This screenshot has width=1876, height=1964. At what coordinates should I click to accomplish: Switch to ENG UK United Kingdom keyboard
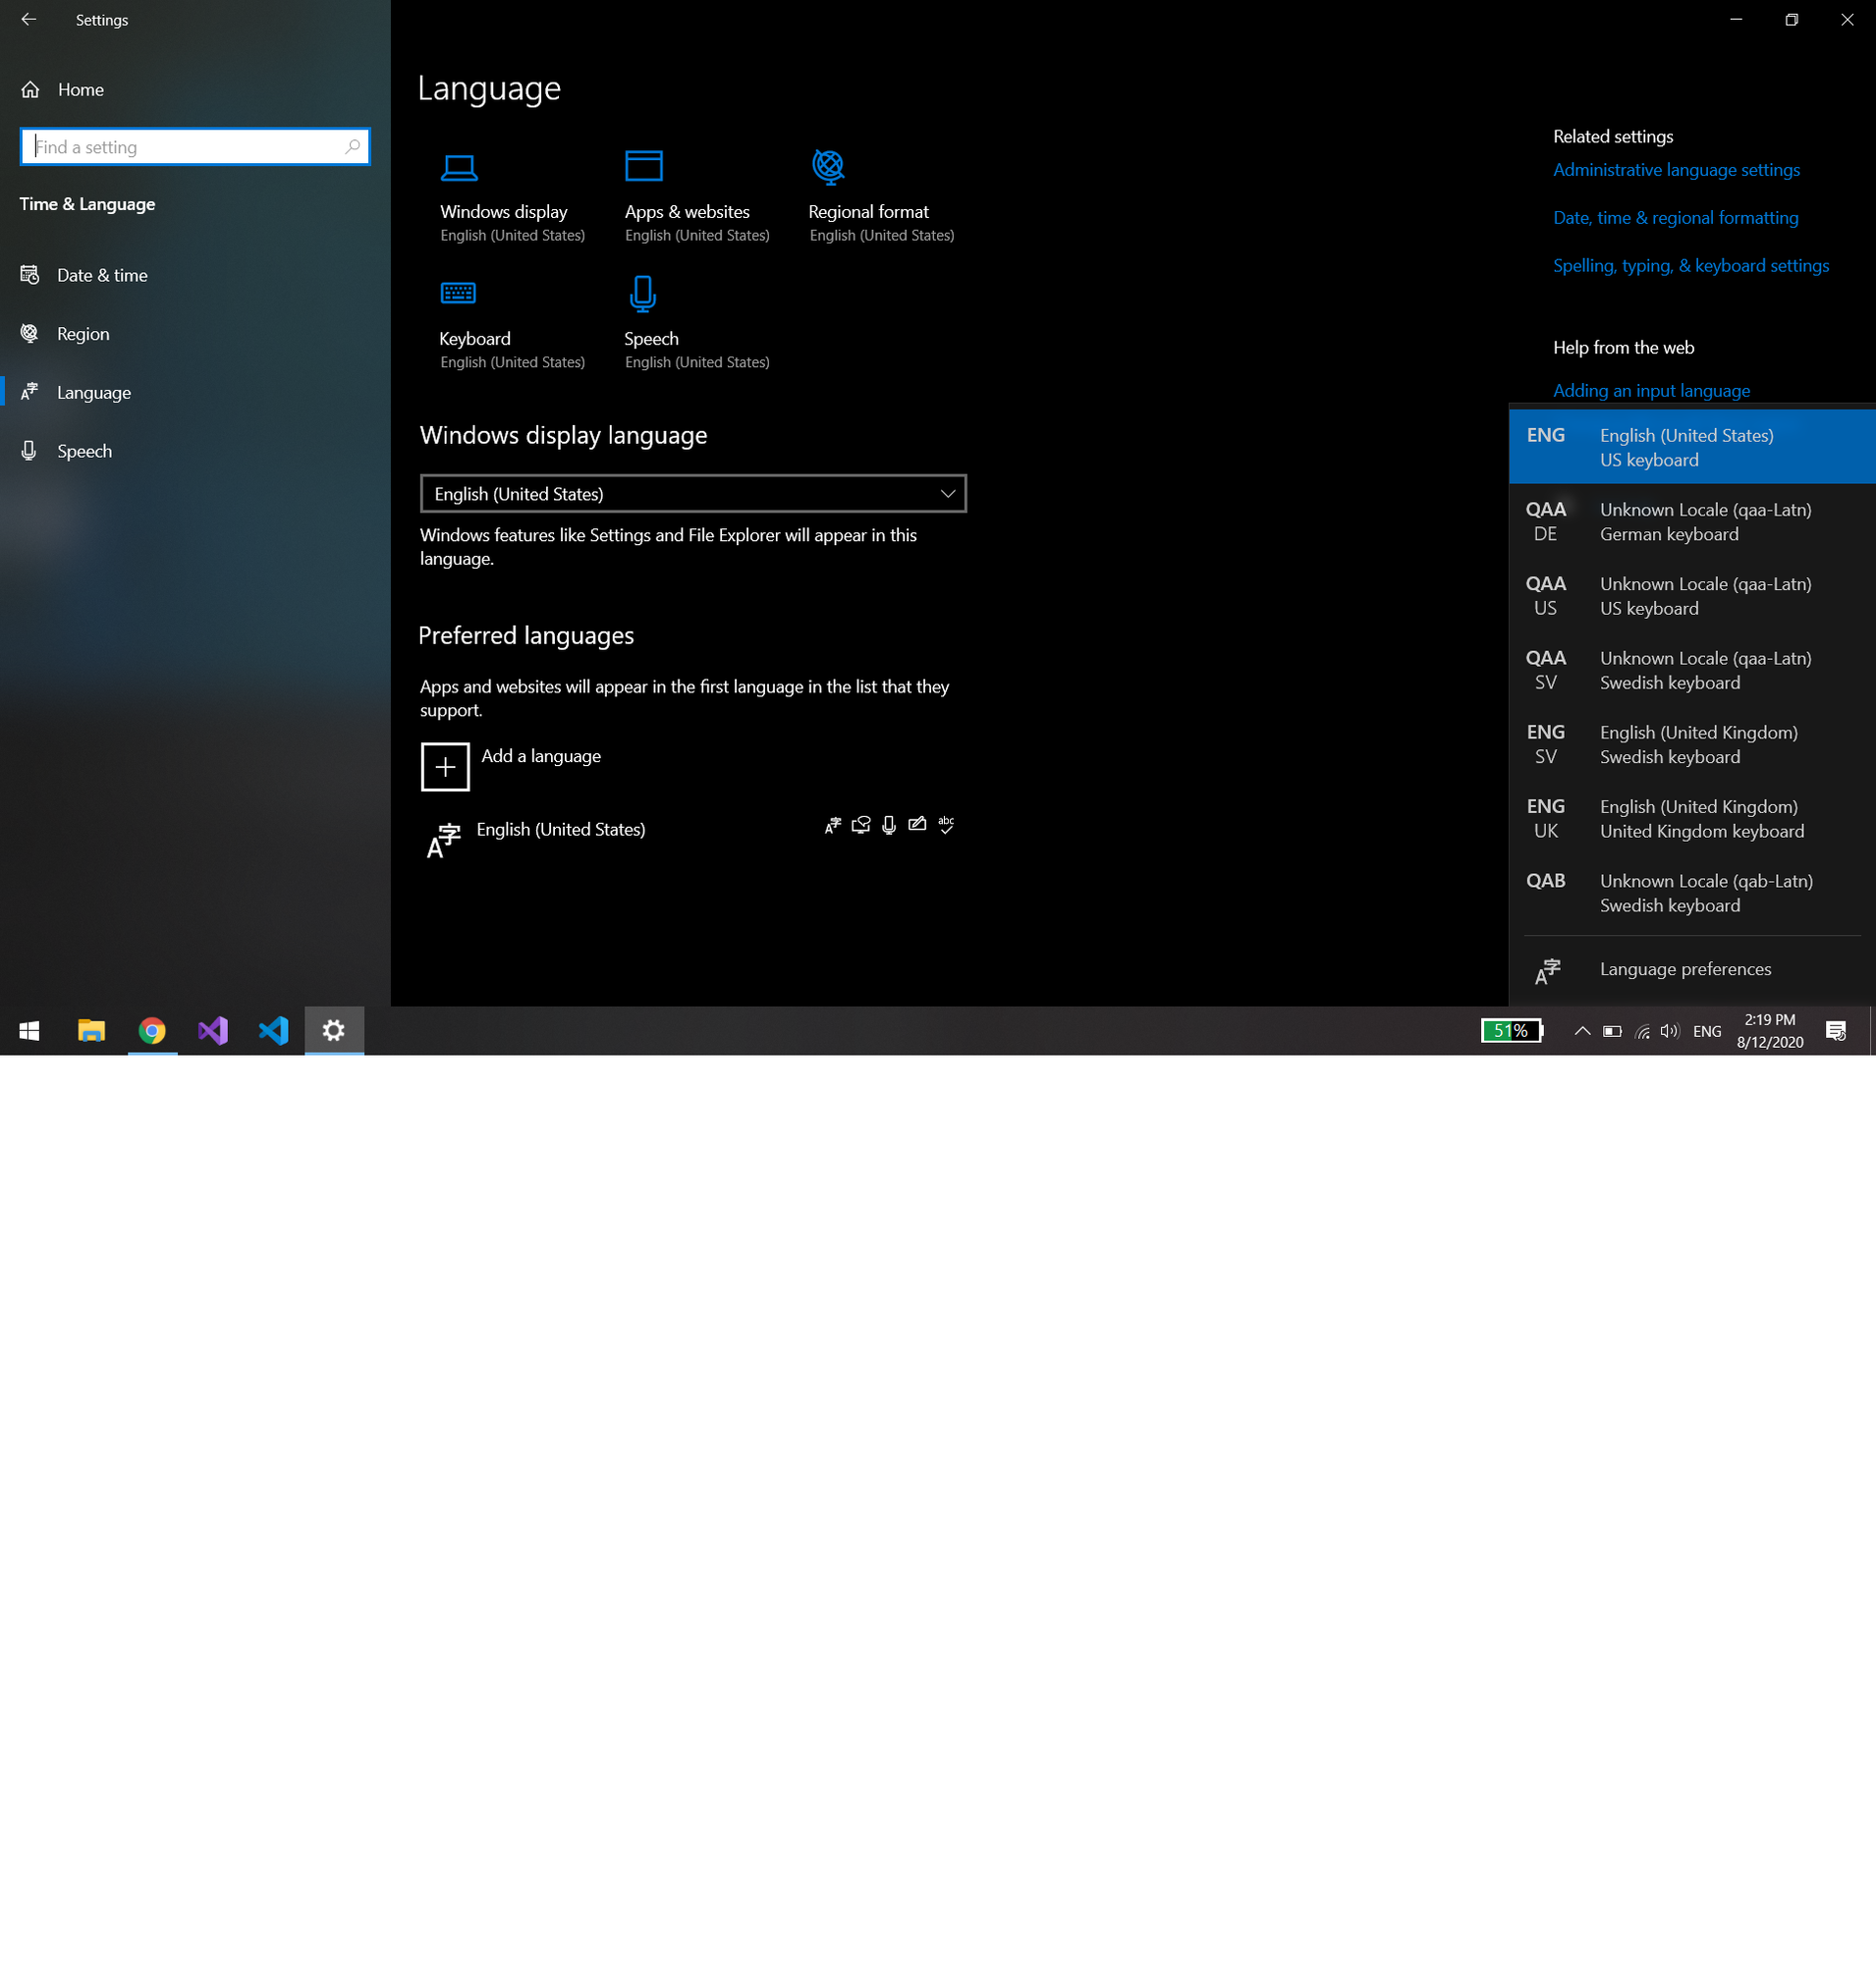[x=1690, y=818]
